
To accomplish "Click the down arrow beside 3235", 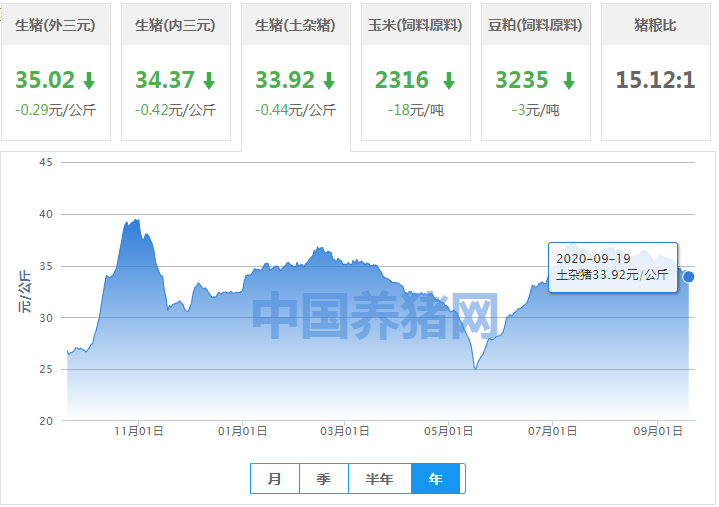I will tap(570, 81).
